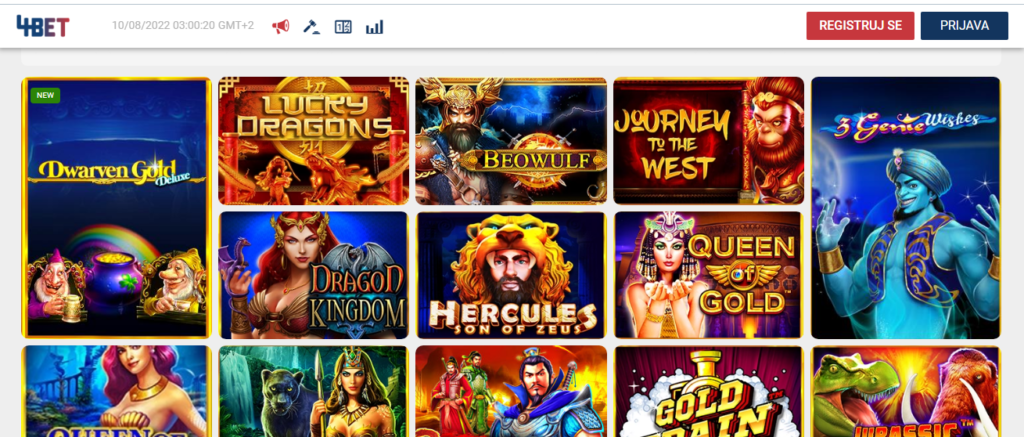Open the Queen of Gold game
This screenshot has height=437, width=1024.
click(x=709, y=275)
